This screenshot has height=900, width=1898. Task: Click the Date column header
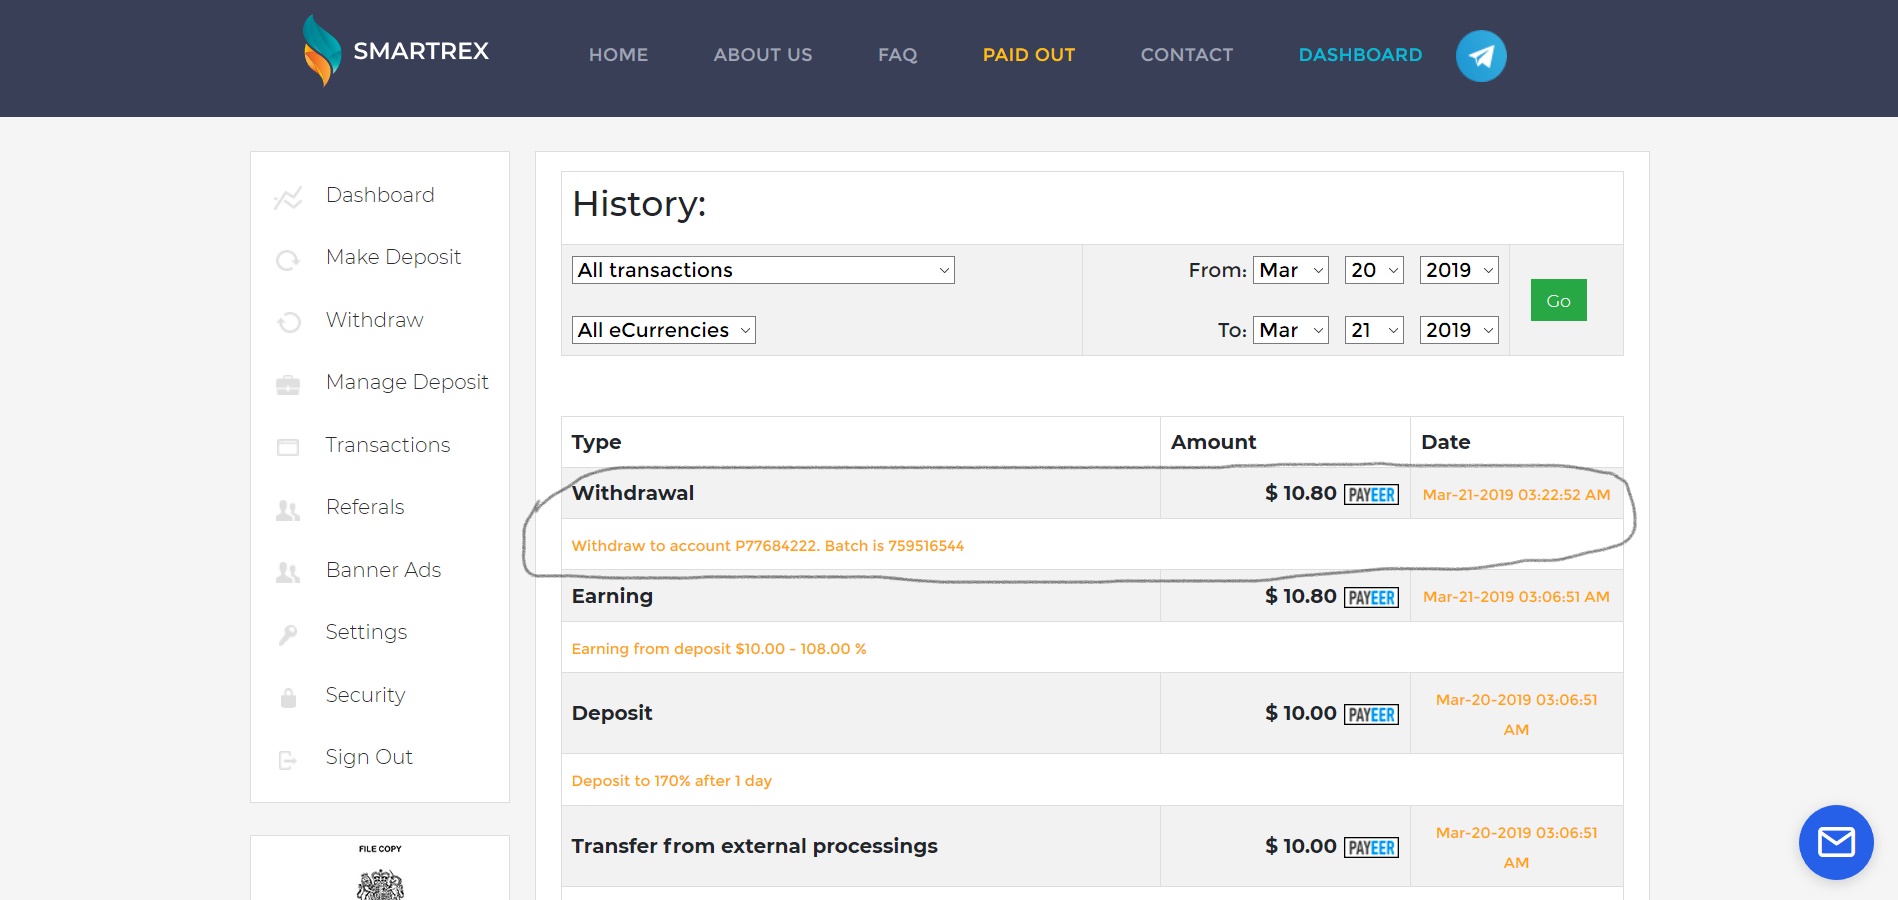1446,442
